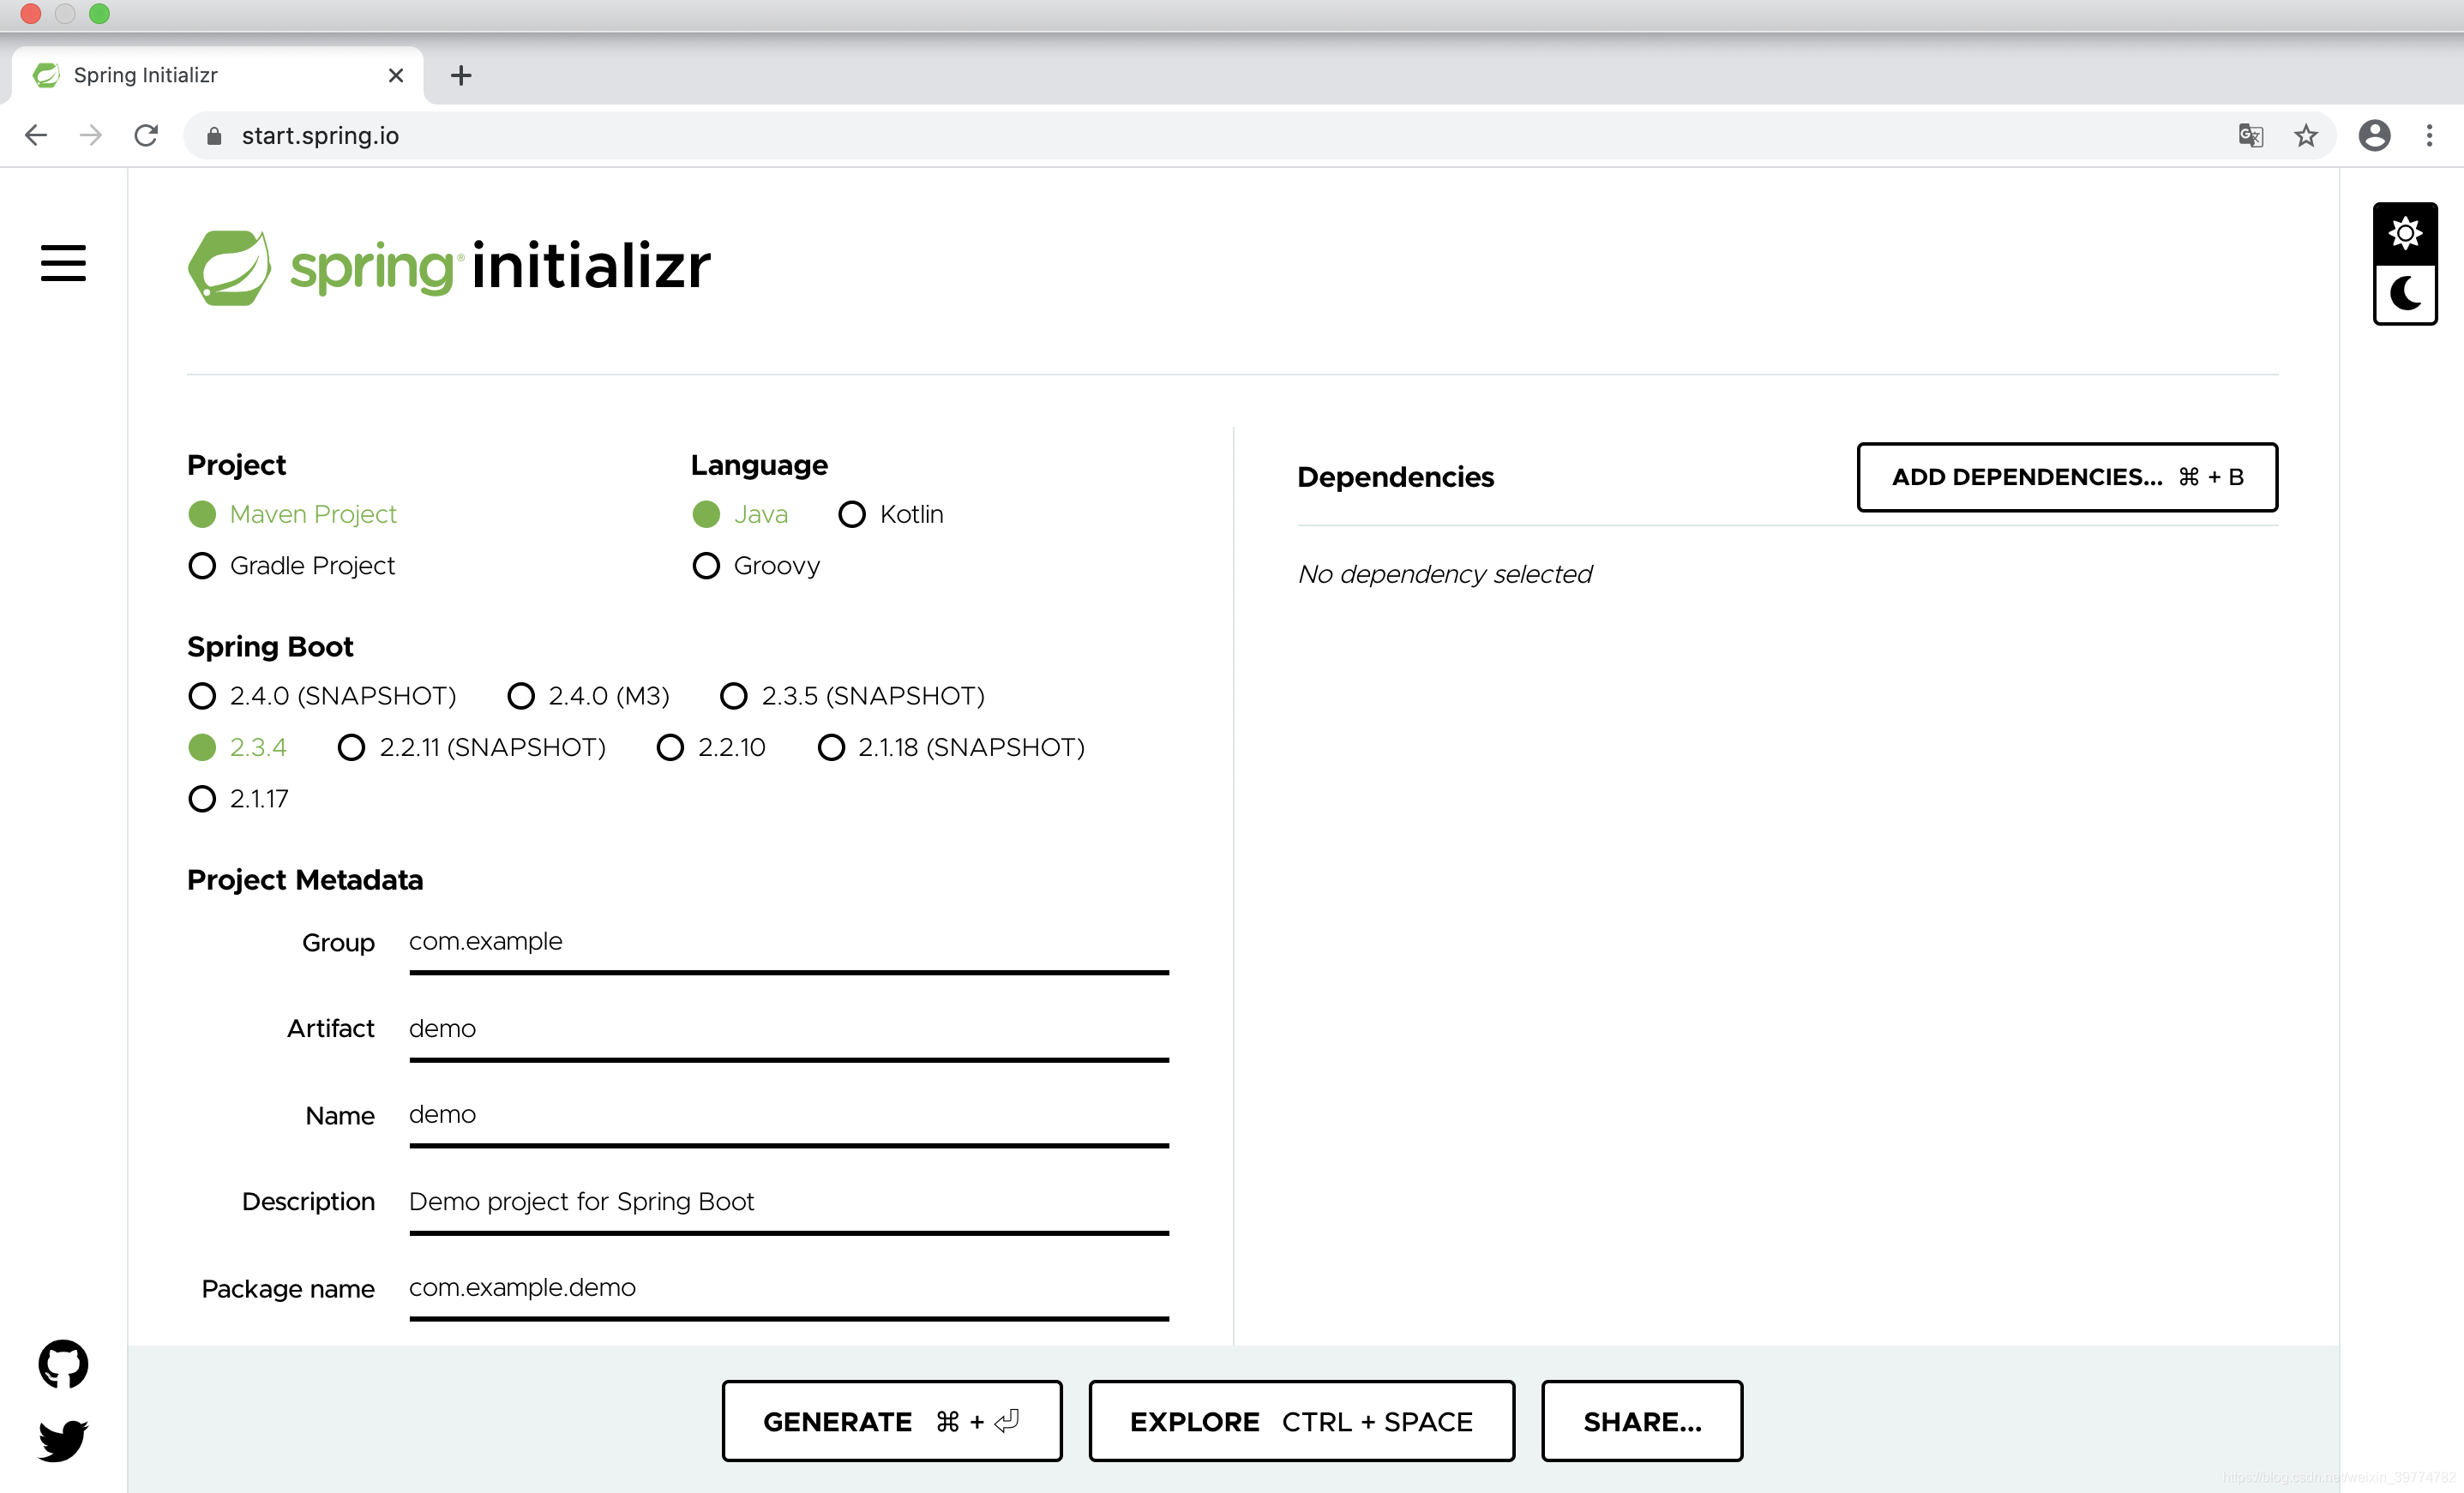Image resolution: width=2464 pixels, height=1493 pixels.
Task: Close the Spring Initializr tab
Action: coord(396,75)
